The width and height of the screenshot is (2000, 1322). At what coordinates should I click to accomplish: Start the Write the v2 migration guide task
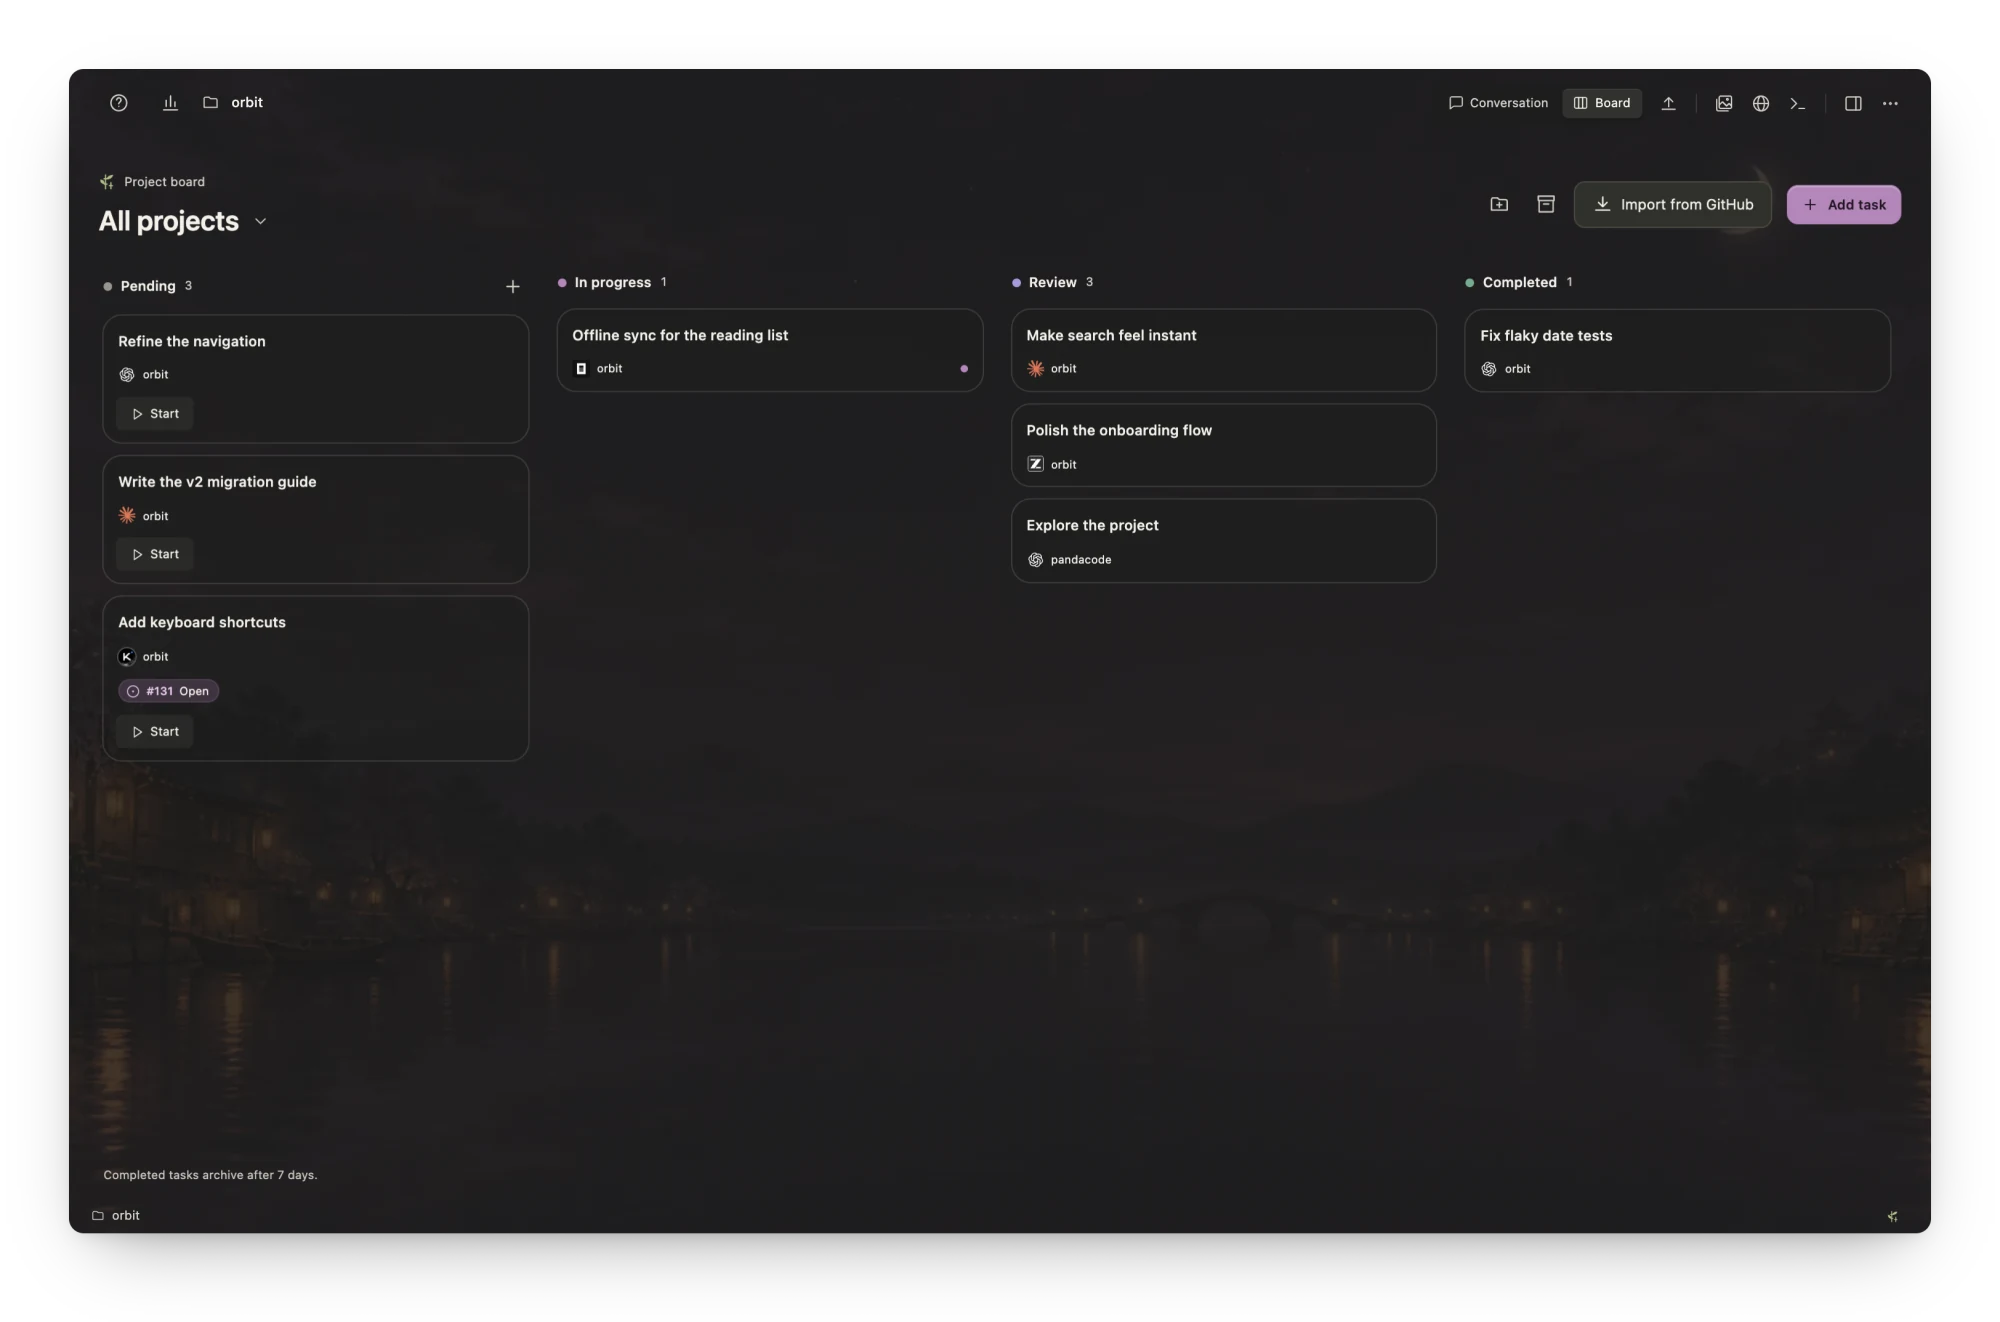155,555
